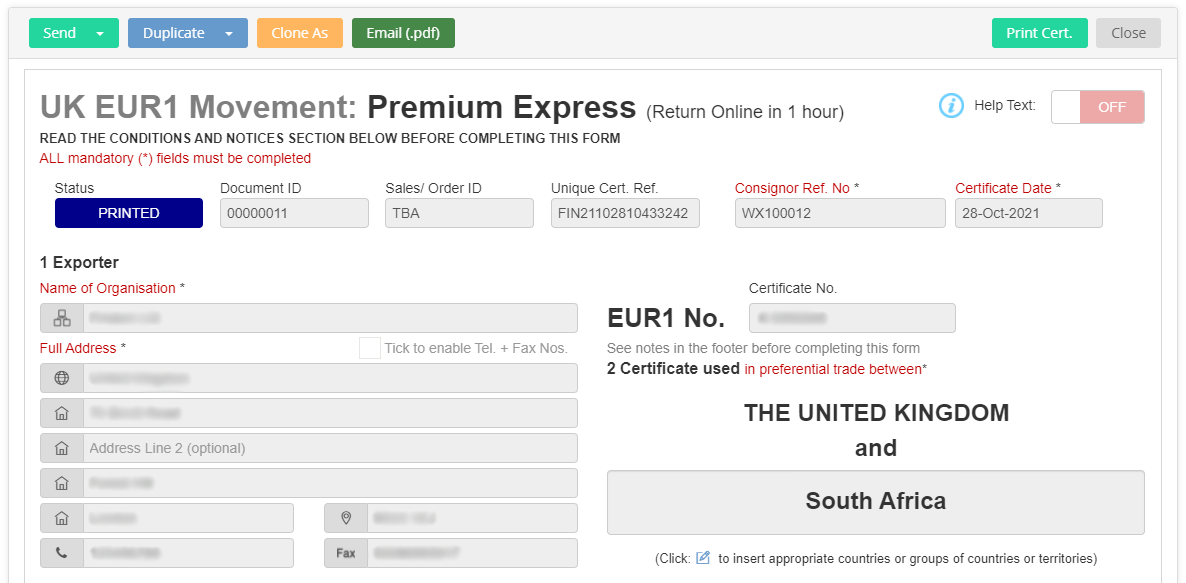This screenshot has height=583, width=1186.
Task: Click the PRINTED status badge
Action: coord(129,213)
